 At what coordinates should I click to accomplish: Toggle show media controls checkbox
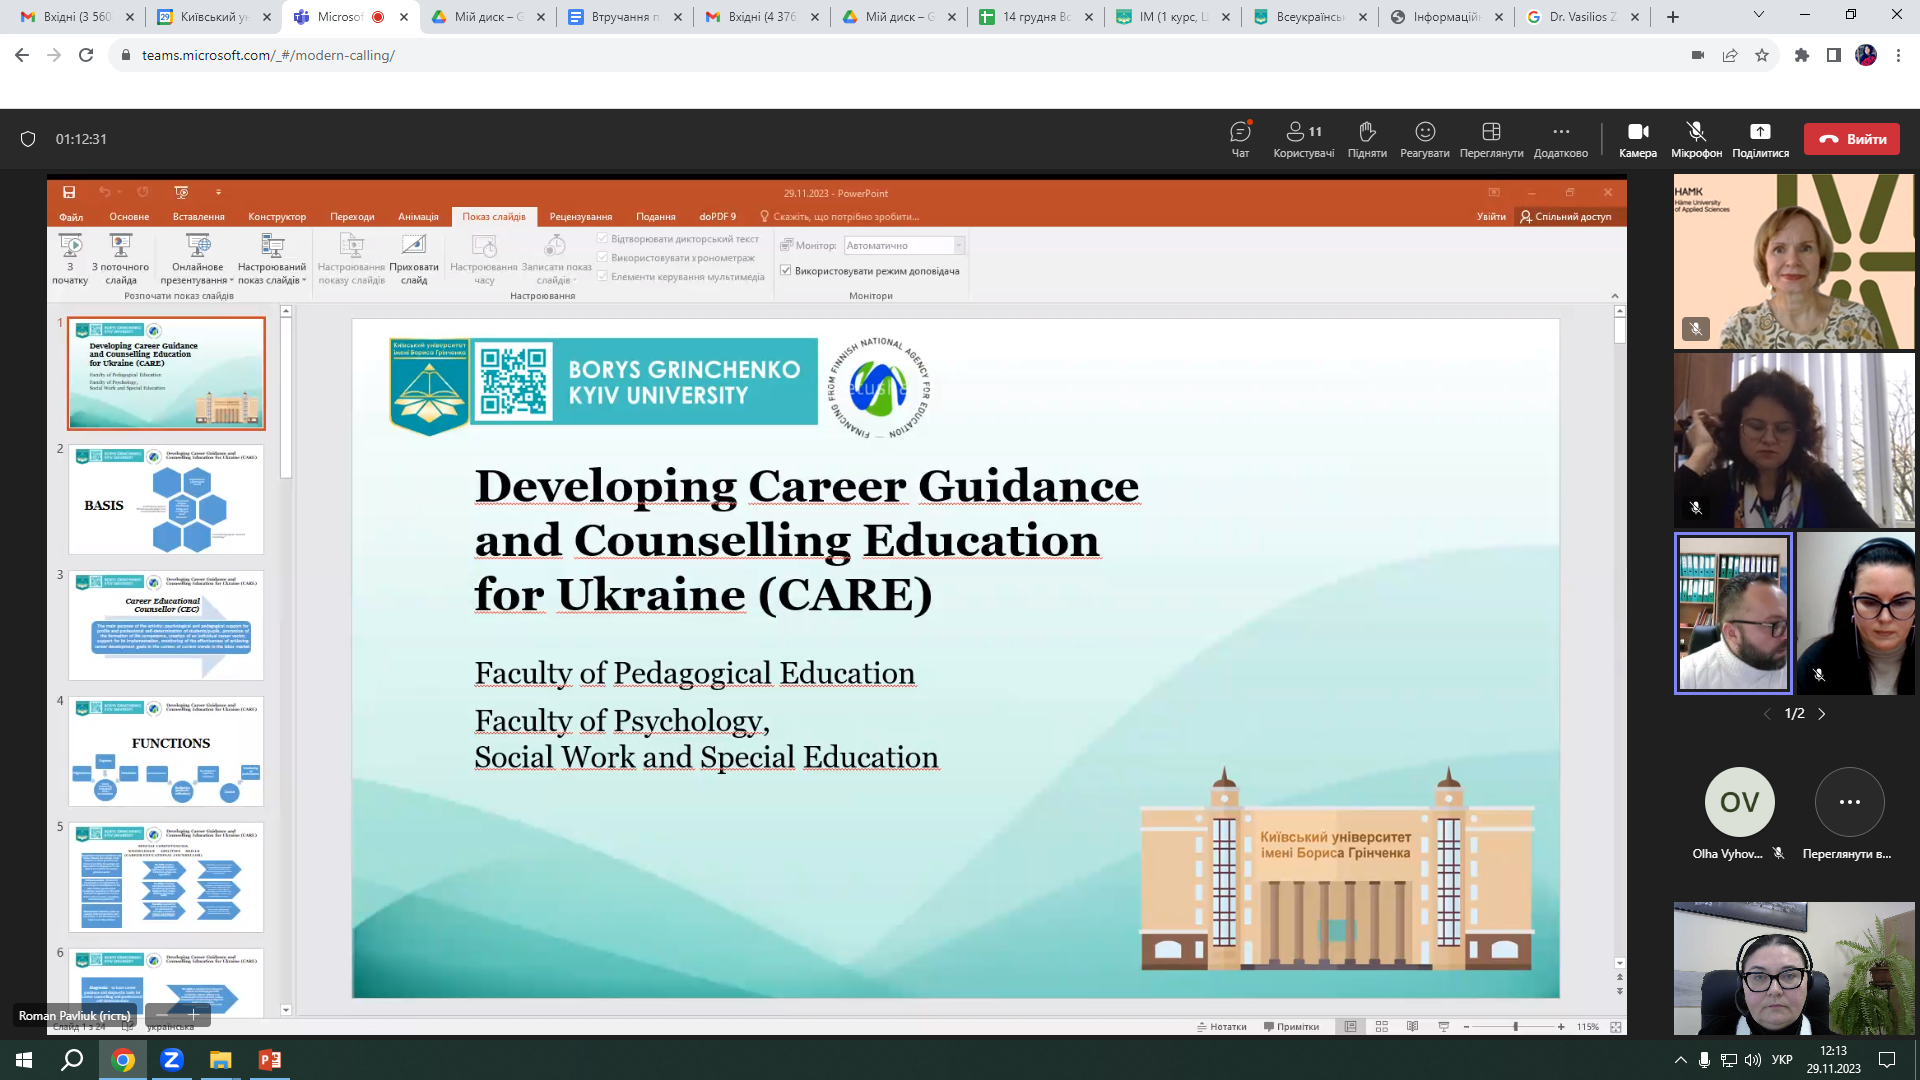tap(602, 277)
